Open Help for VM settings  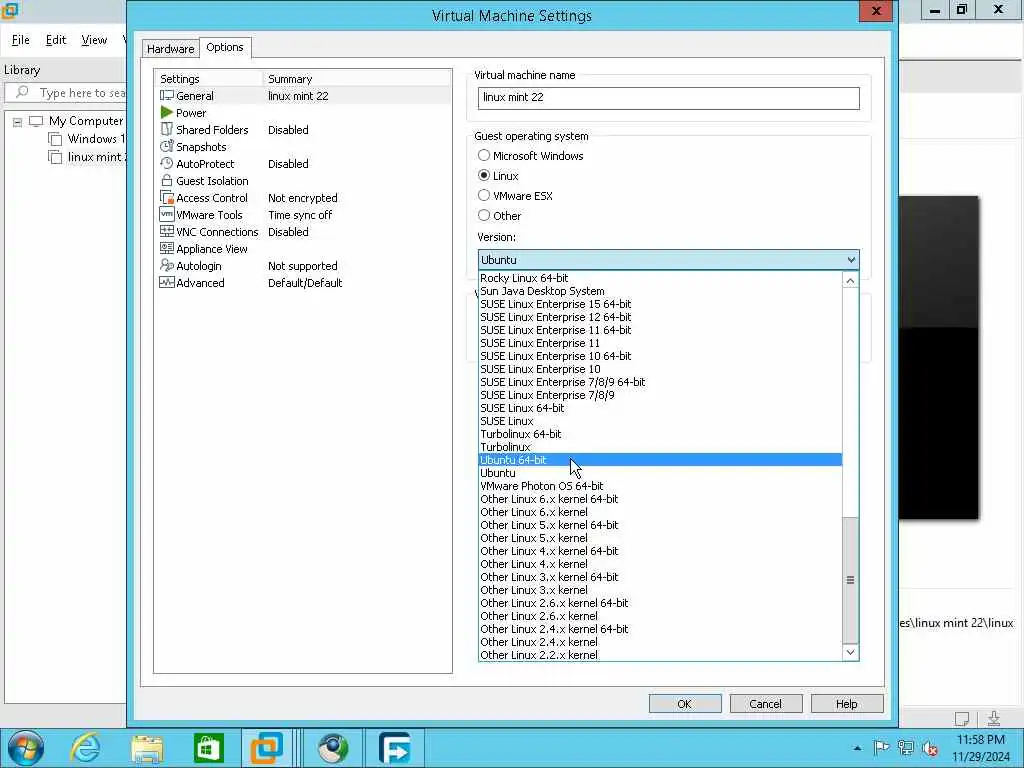coord(846,703)
